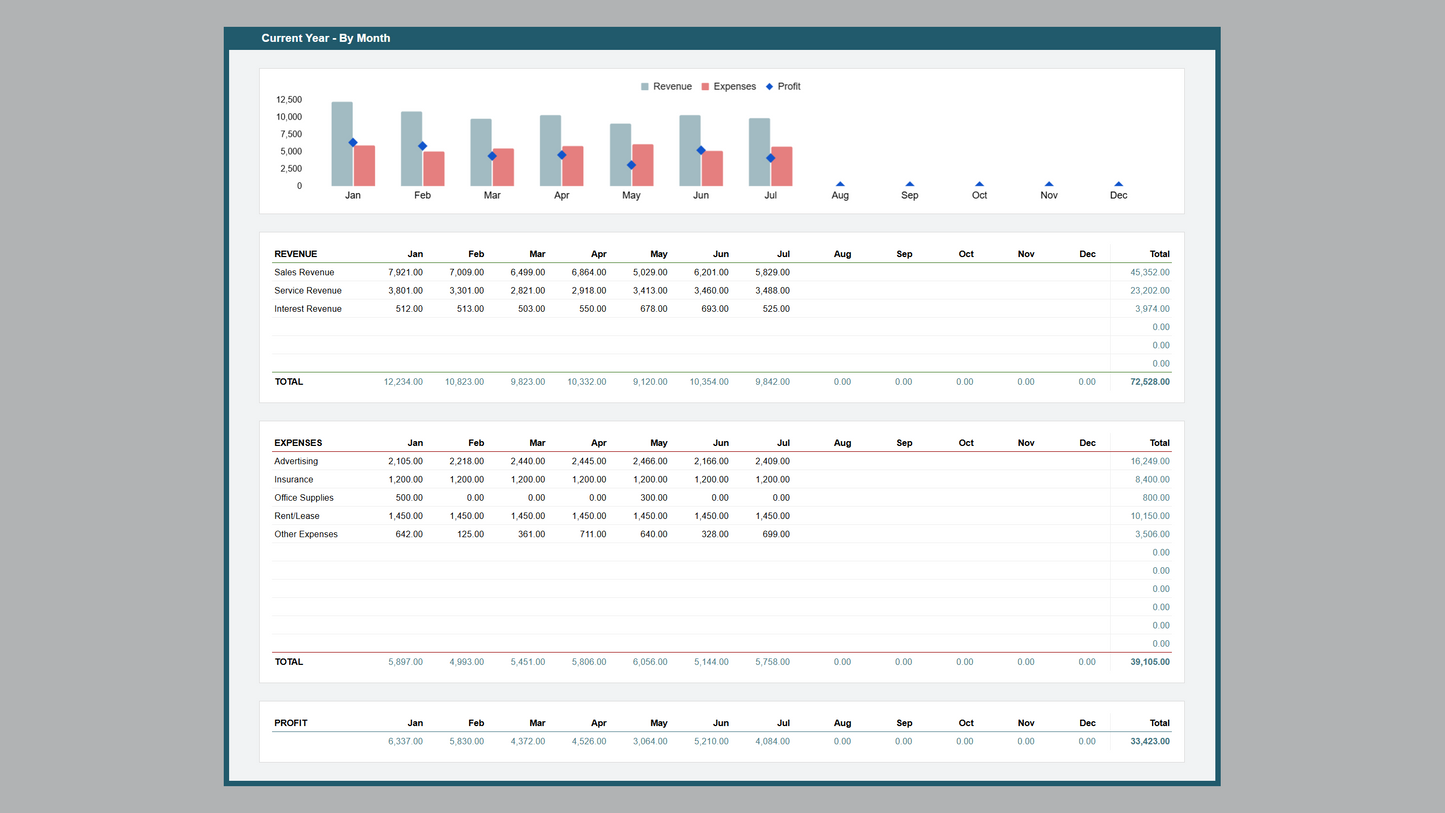Select the March profit diamond marker
Image resolution: width=1445 pixels, height=813 pixels.
pos(492,156)
